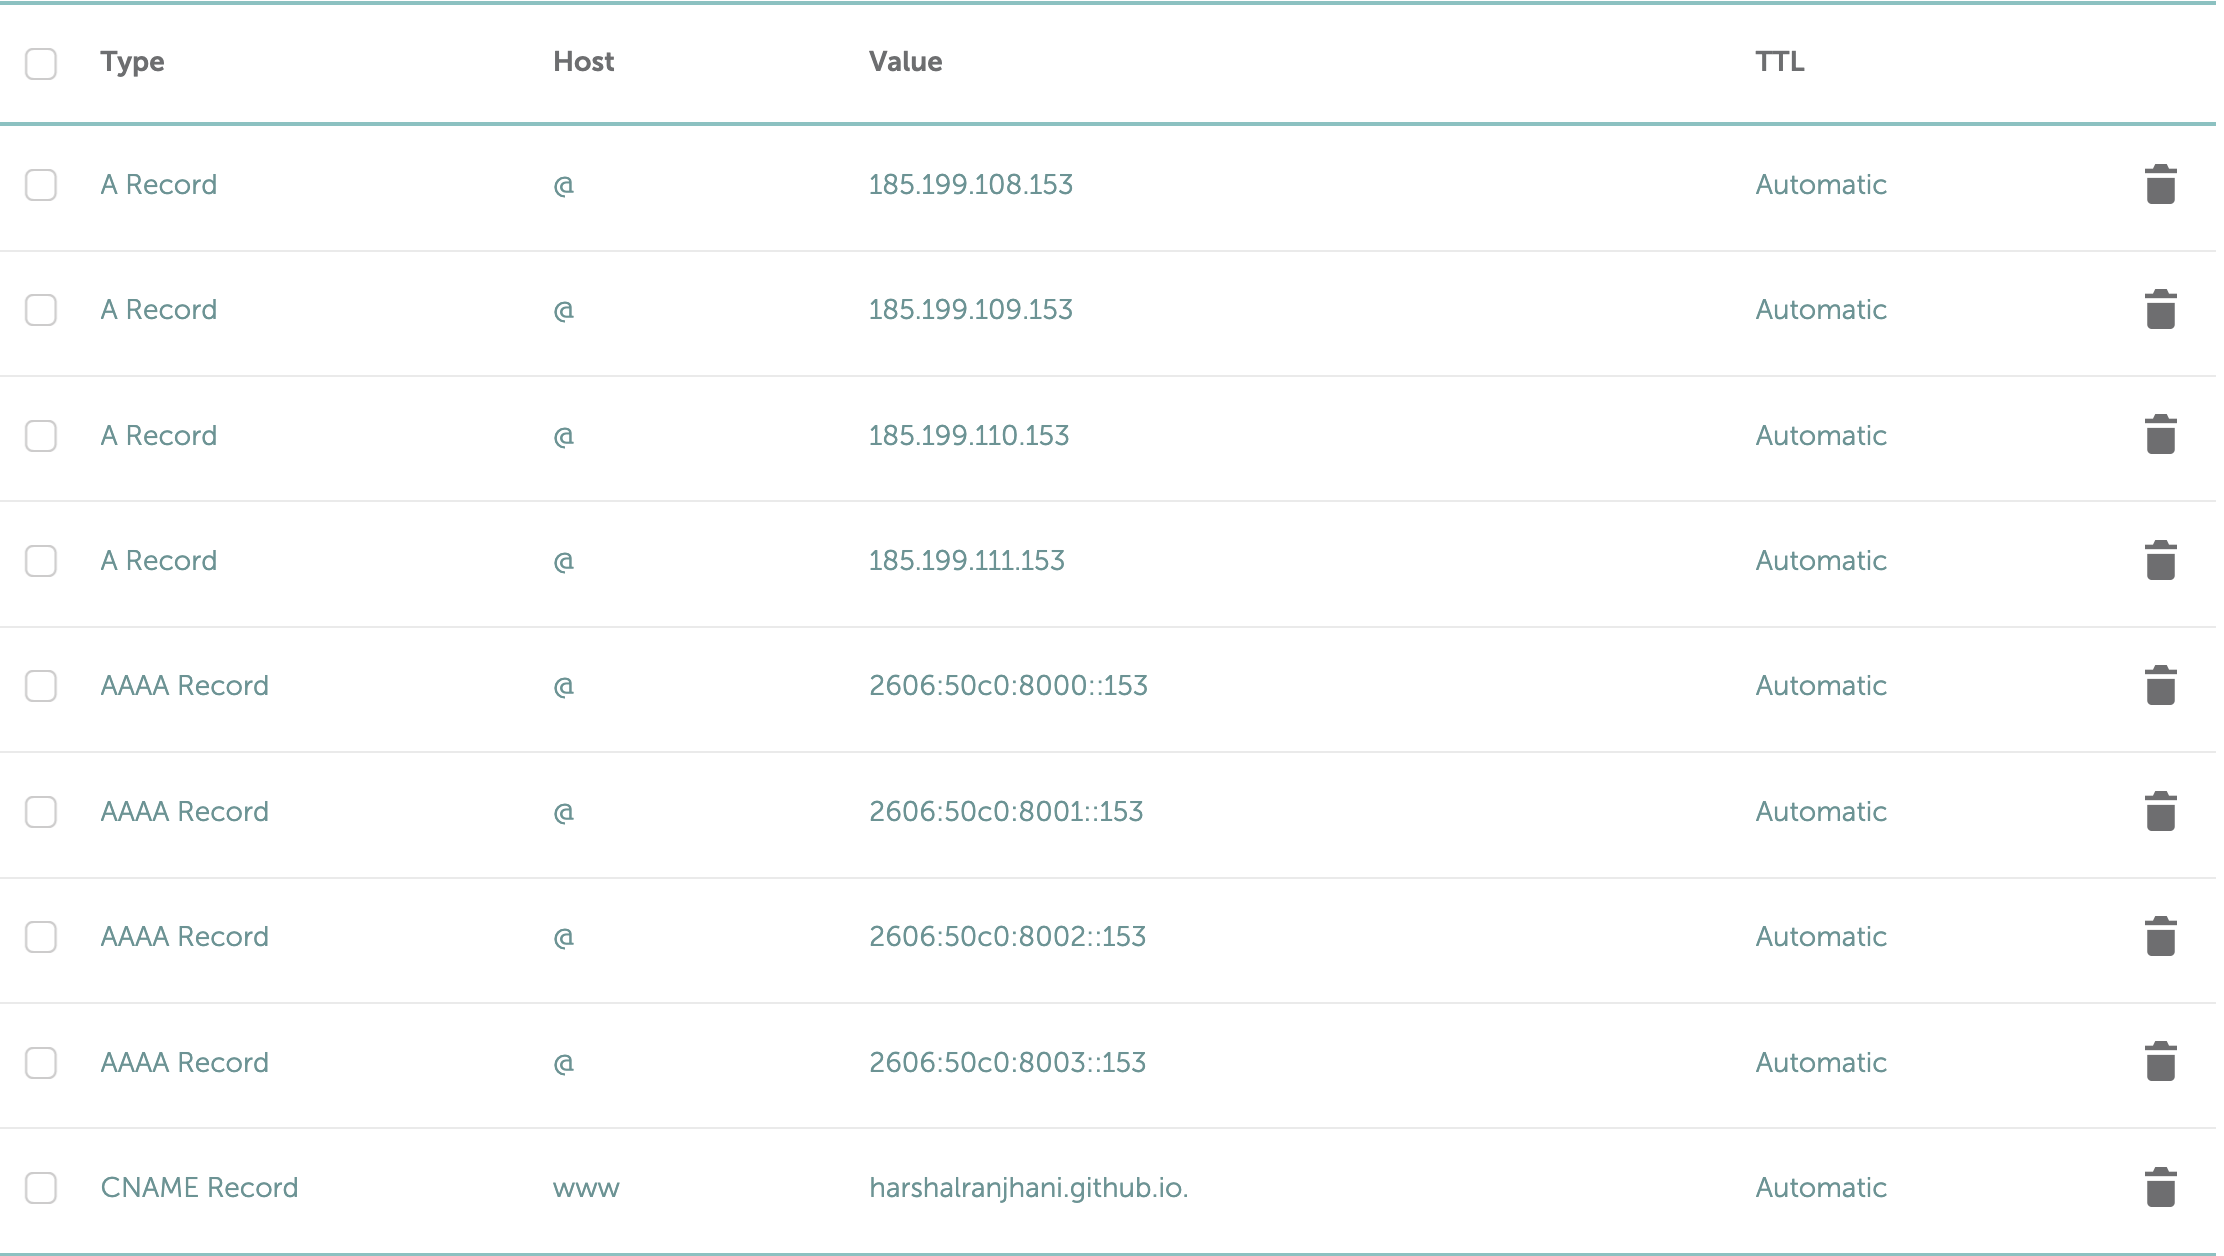Viewport: 2224px width, 1256px height.
Task: Click the Host column header
Action: click(x=584, y=61)
